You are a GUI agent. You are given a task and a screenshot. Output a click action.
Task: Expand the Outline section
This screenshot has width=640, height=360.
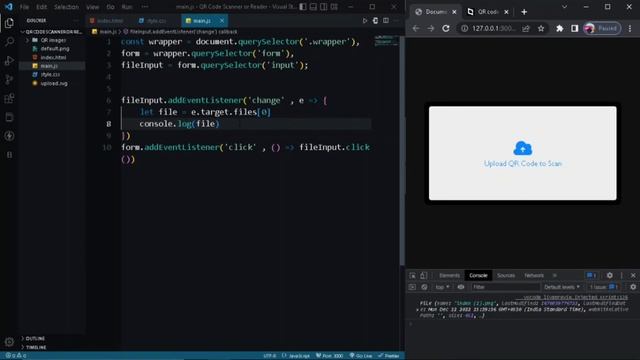pos(35,338)
